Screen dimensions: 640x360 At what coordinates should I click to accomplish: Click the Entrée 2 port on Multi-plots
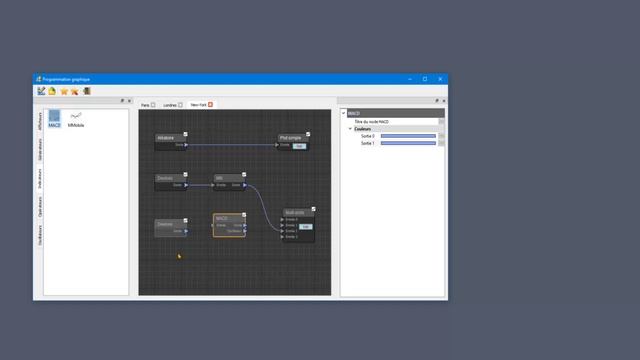click(282, 231)
